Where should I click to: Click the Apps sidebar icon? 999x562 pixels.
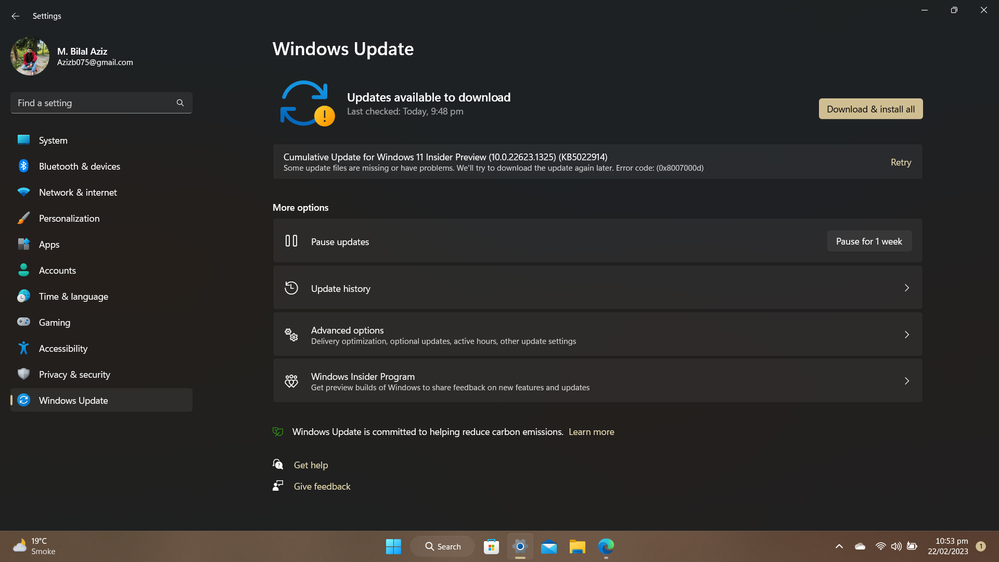pyautogui.click(x=24, y=244)
